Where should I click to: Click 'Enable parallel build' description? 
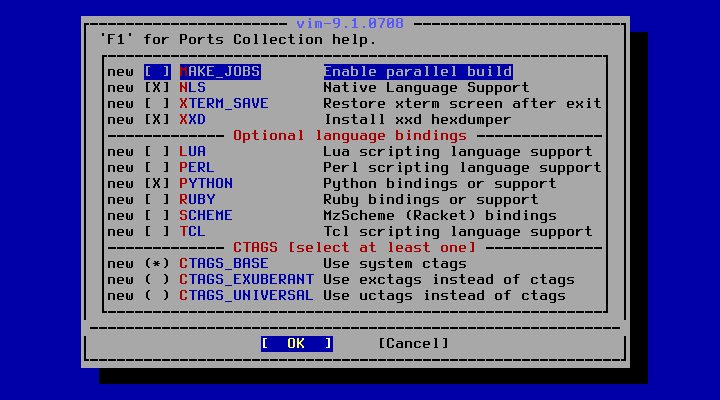coord(418,72)
